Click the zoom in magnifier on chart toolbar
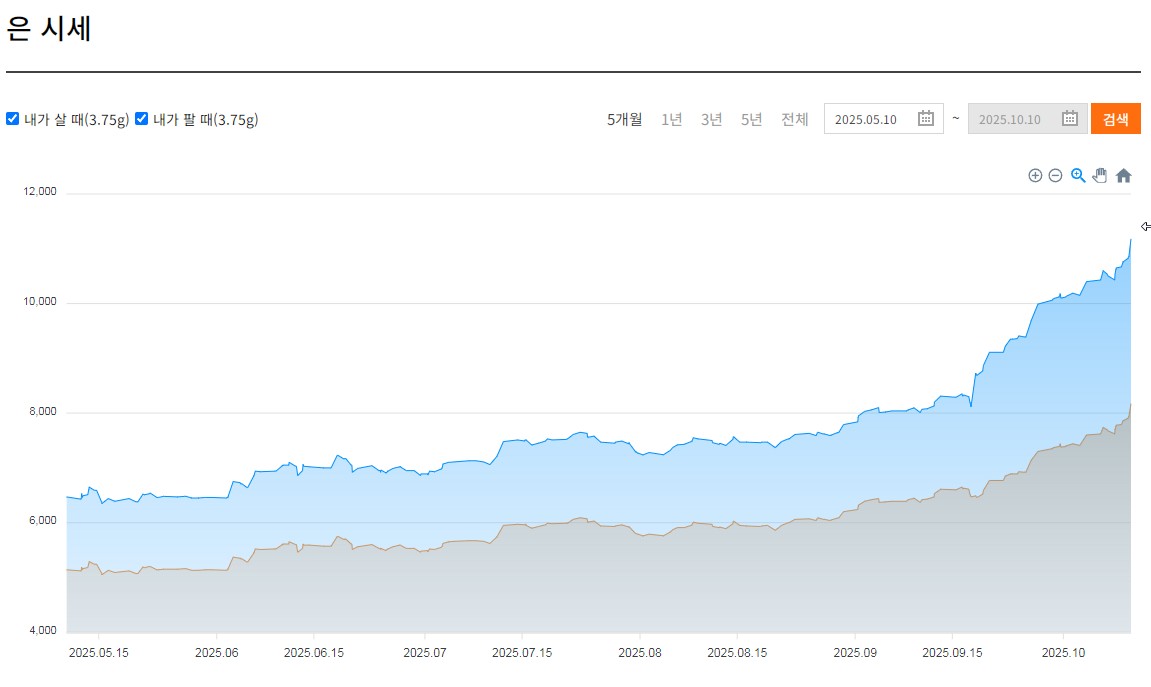The width and height of the screenshot is (1151, 687). (x=1035, y=176)
